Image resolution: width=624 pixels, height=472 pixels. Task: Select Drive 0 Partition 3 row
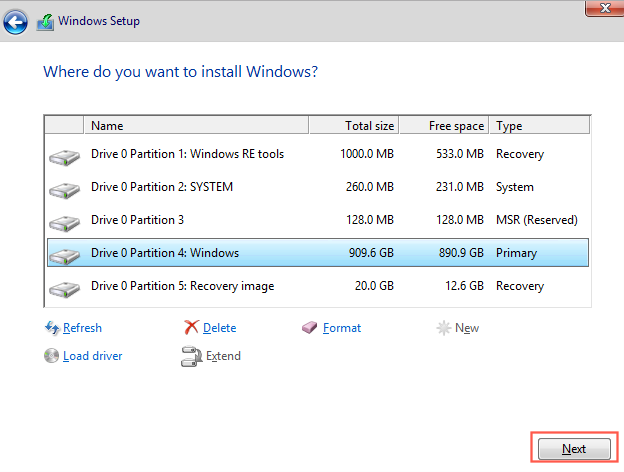point(138,220)
